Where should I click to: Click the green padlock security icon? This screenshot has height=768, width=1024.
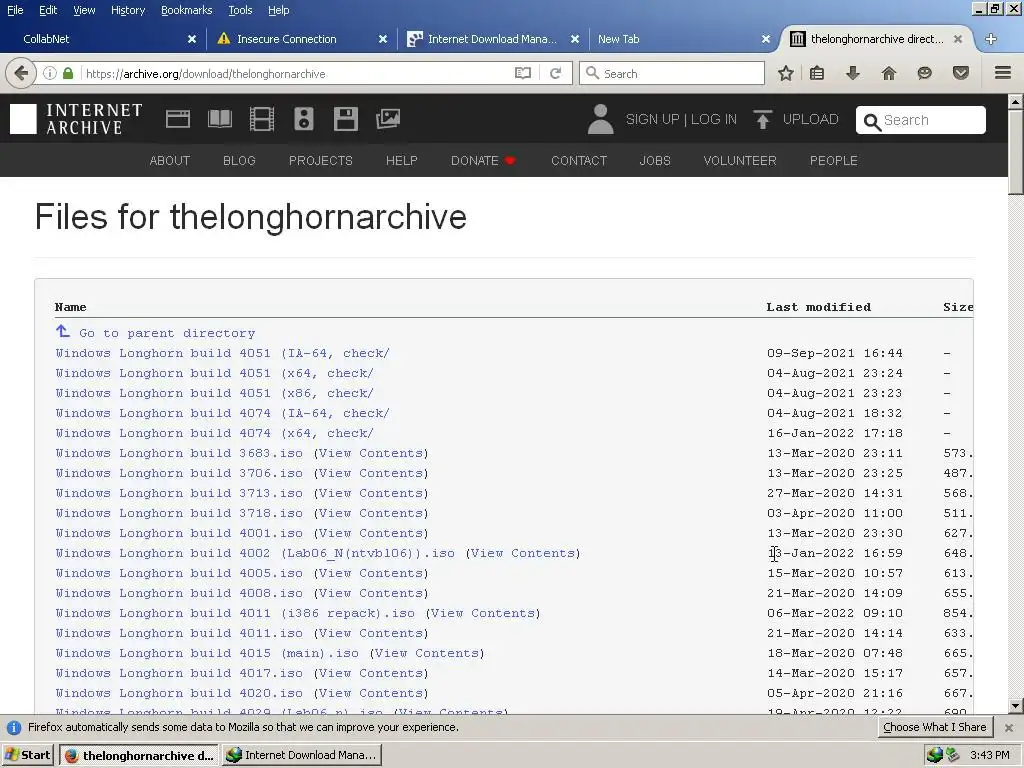[x=68, y=73]
